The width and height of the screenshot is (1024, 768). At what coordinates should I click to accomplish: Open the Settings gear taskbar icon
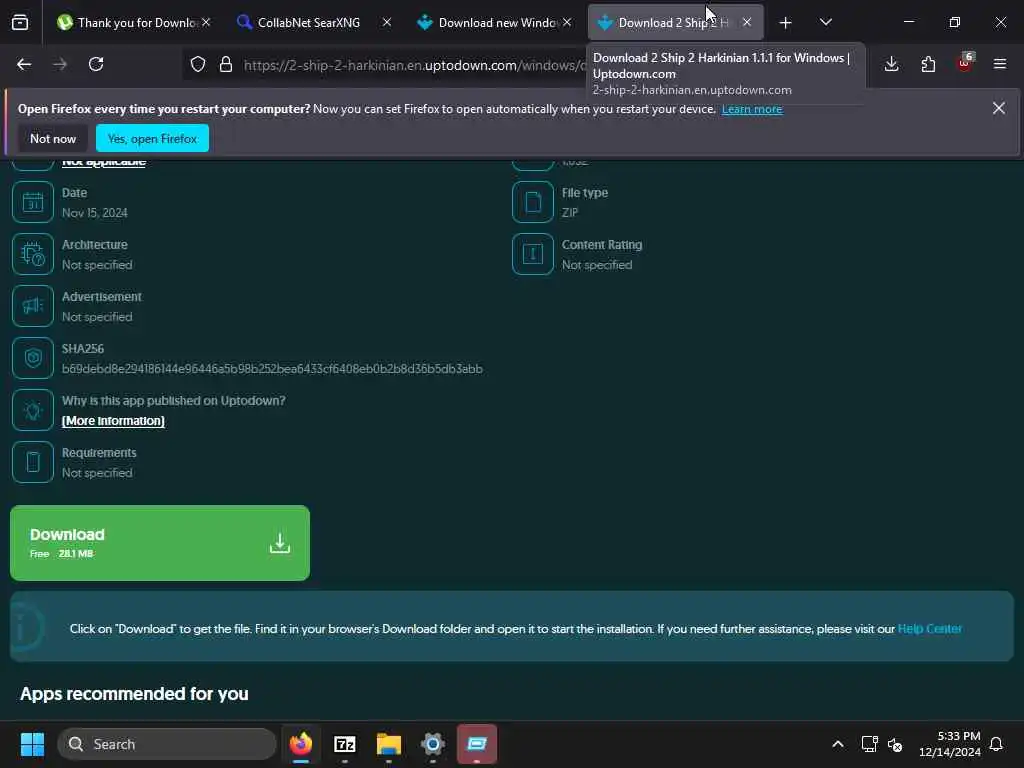[432, 744]
